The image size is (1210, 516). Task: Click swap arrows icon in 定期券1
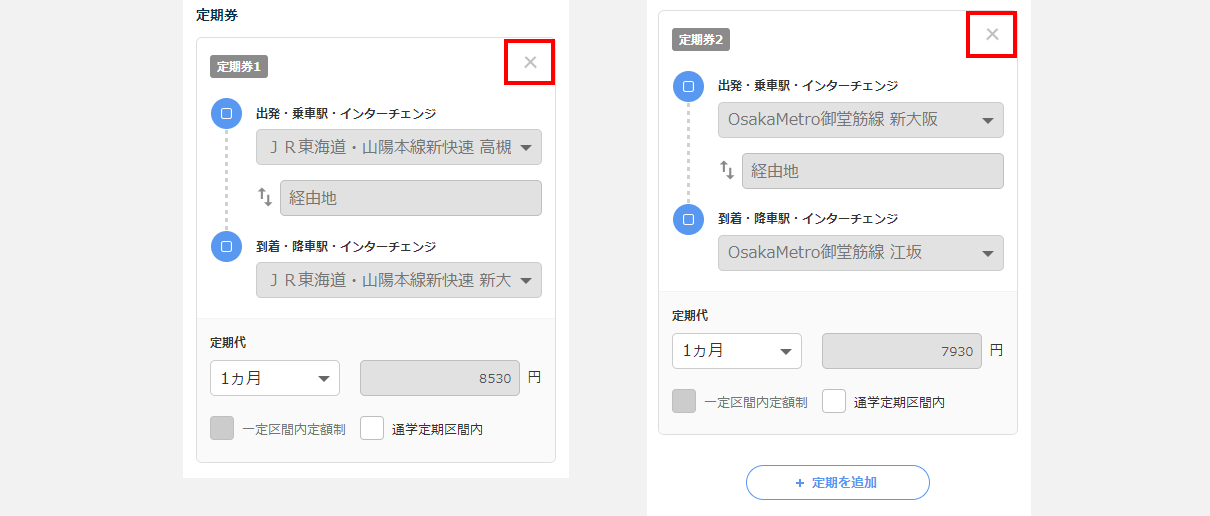point(265,197)
